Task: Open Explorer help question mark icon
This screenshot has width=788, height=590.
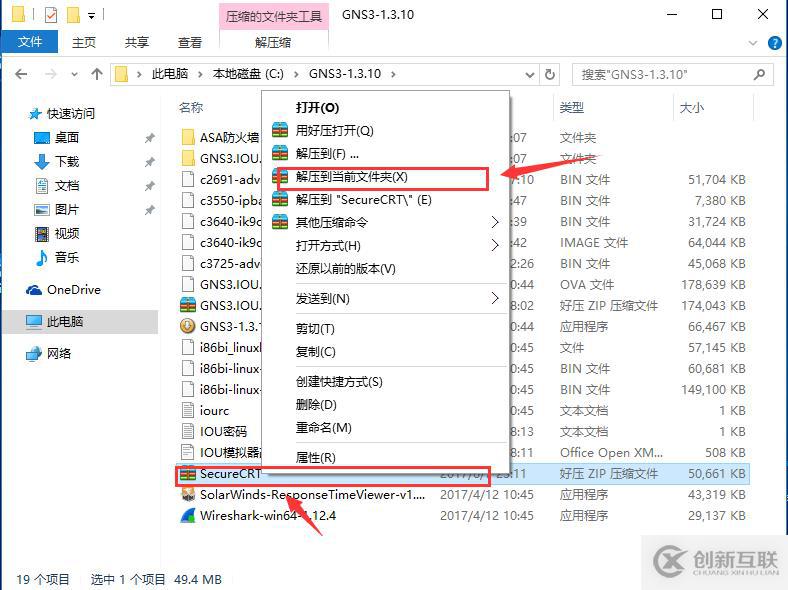Action: tap(774, 43)
